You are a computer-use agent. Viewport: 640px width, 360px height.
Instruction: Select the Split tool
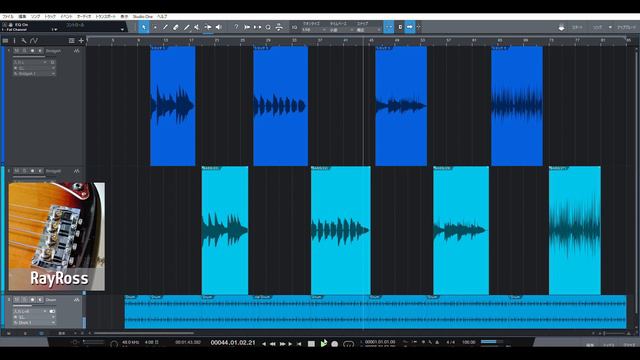(x=165, y=27)
